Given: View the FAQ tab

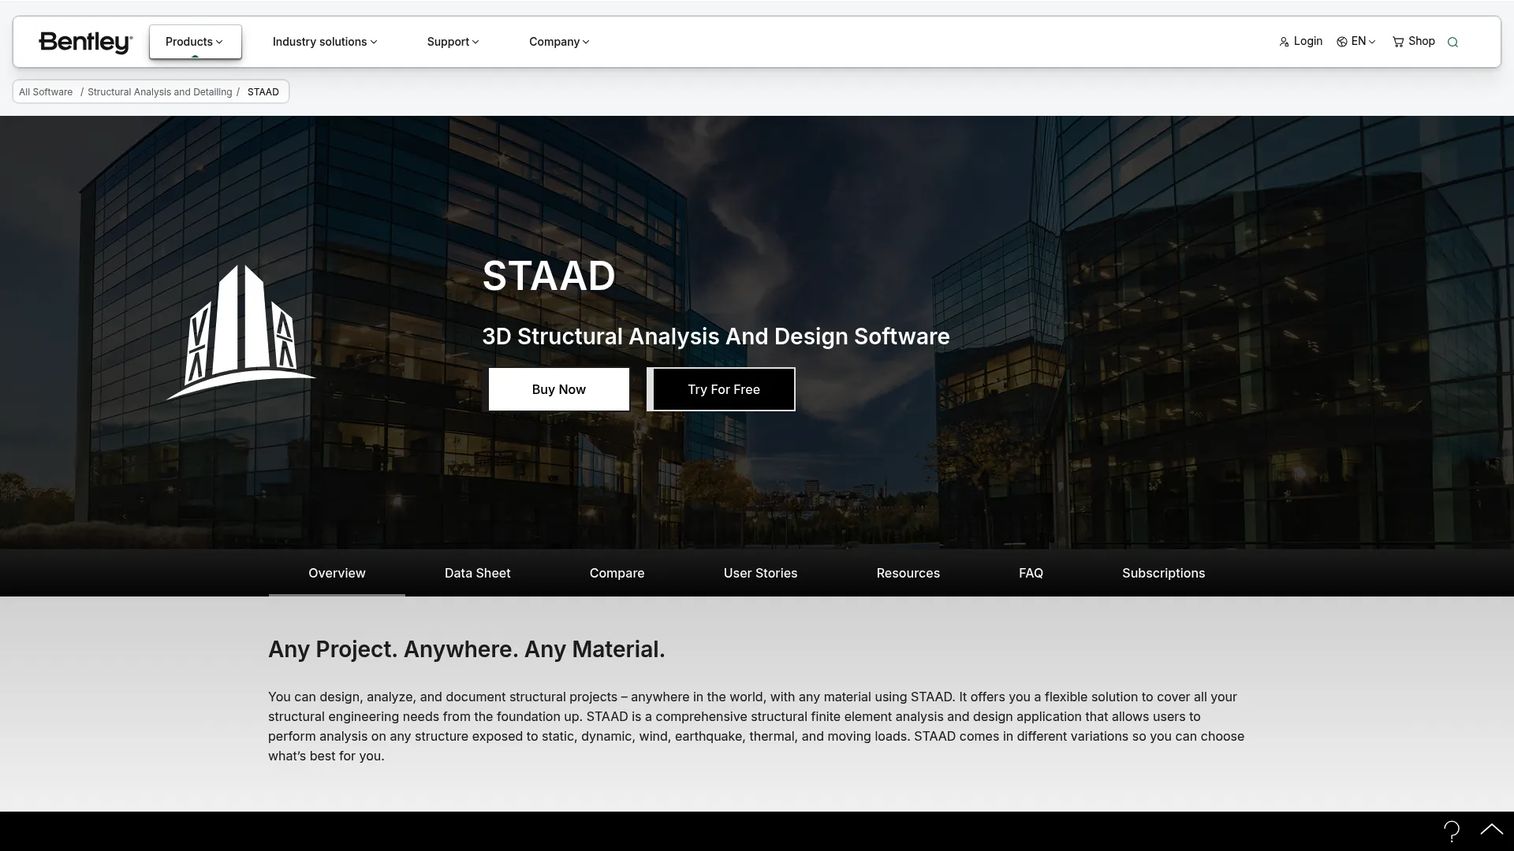Looking at the screenshot, I should click(1031, 573).
